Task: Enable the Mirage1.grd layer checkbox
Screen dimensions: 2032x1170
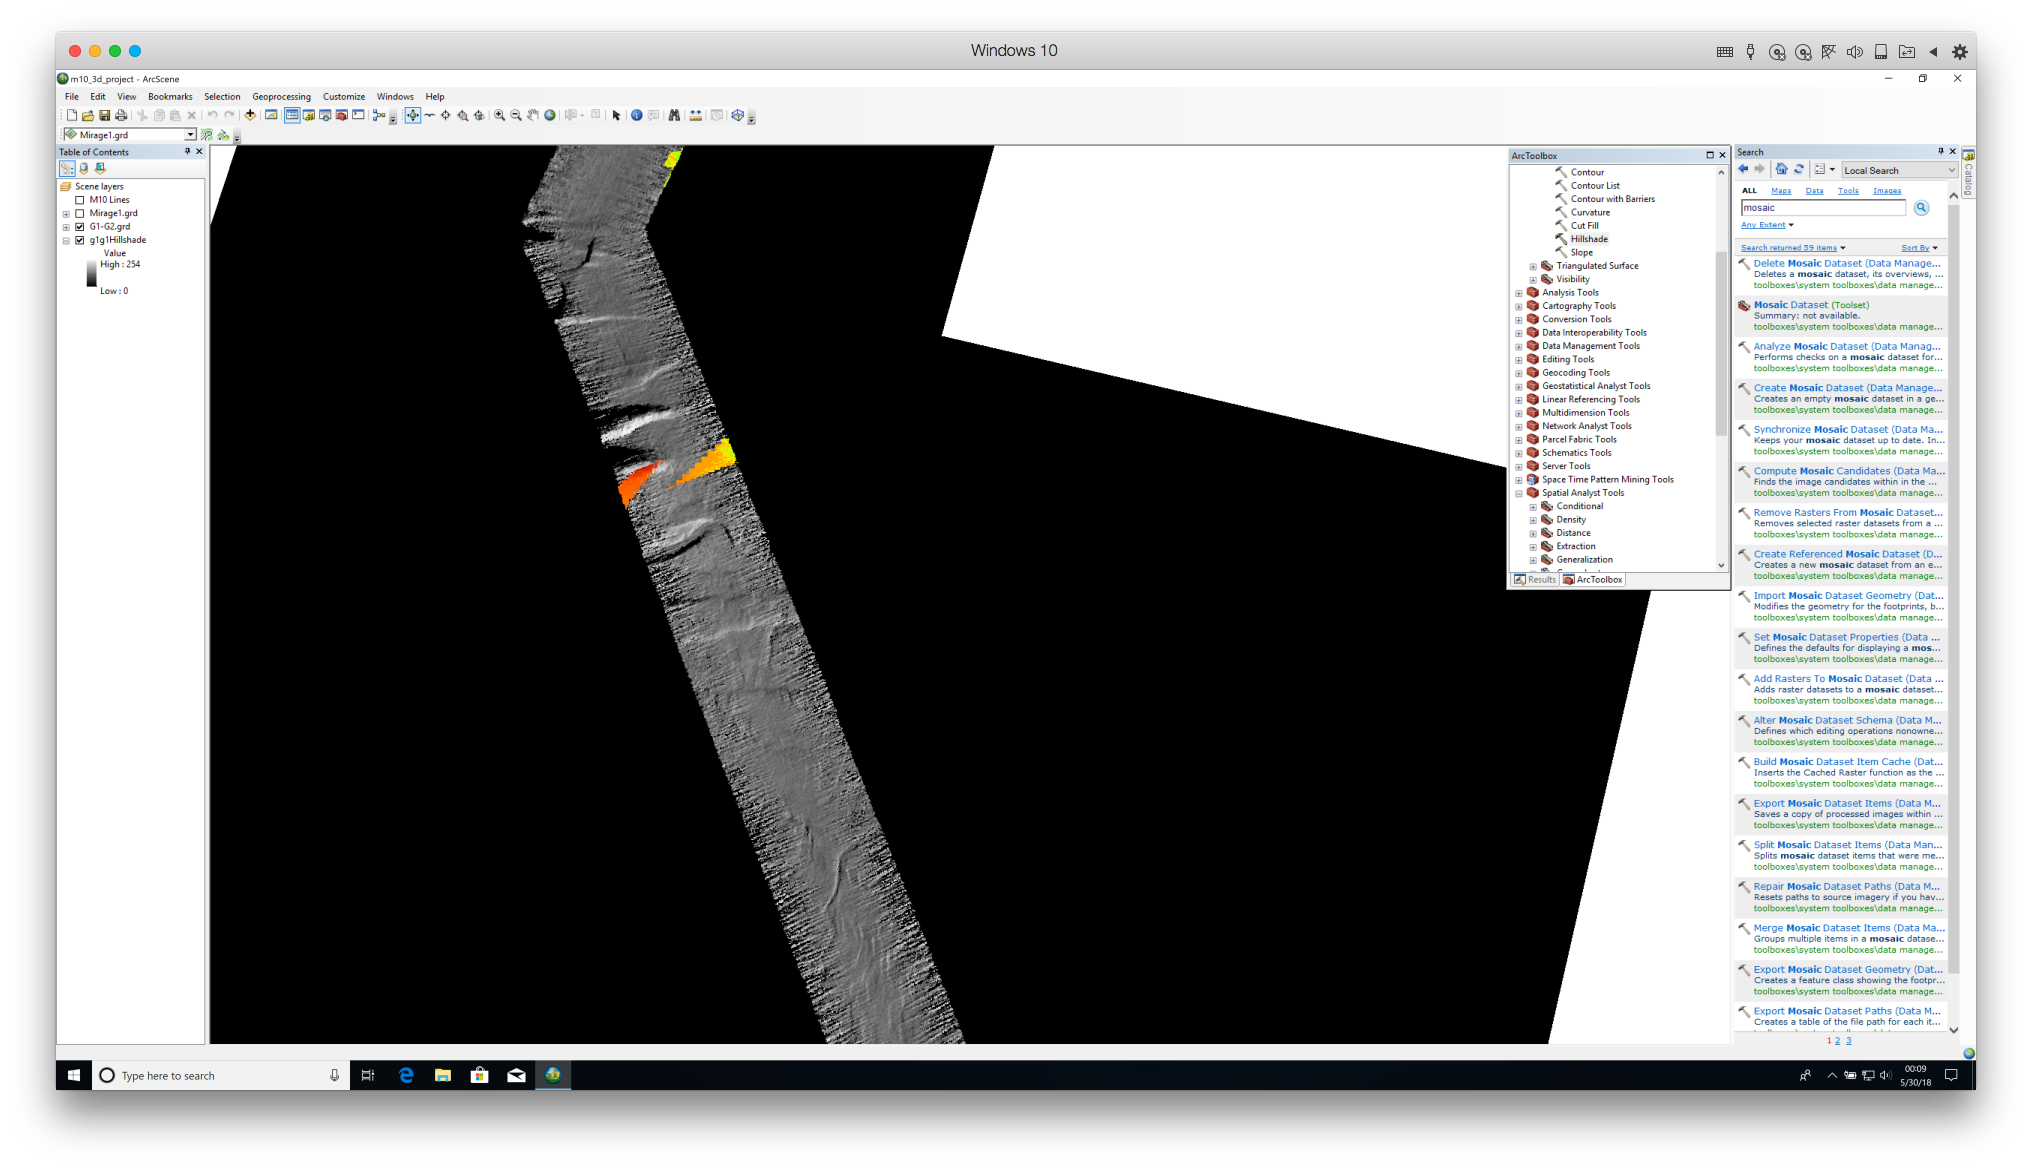Action: (80, 214)
